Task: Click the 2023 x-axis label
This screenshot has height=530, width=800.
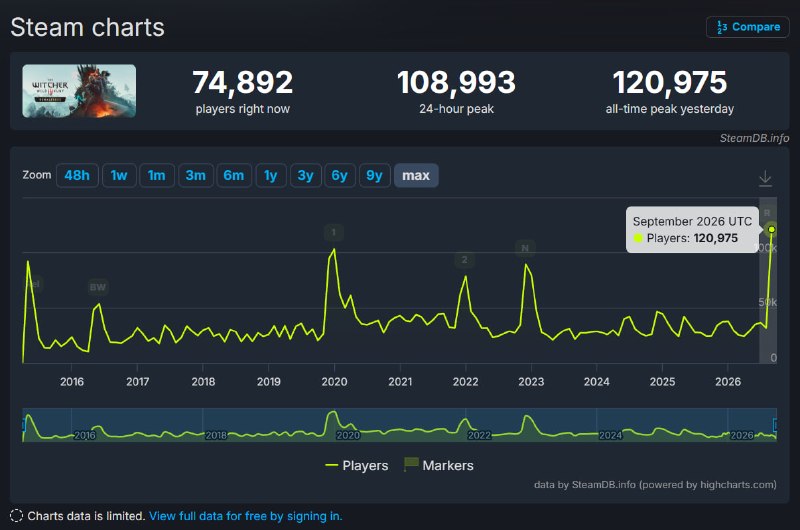Action: [x=531, y=382]
